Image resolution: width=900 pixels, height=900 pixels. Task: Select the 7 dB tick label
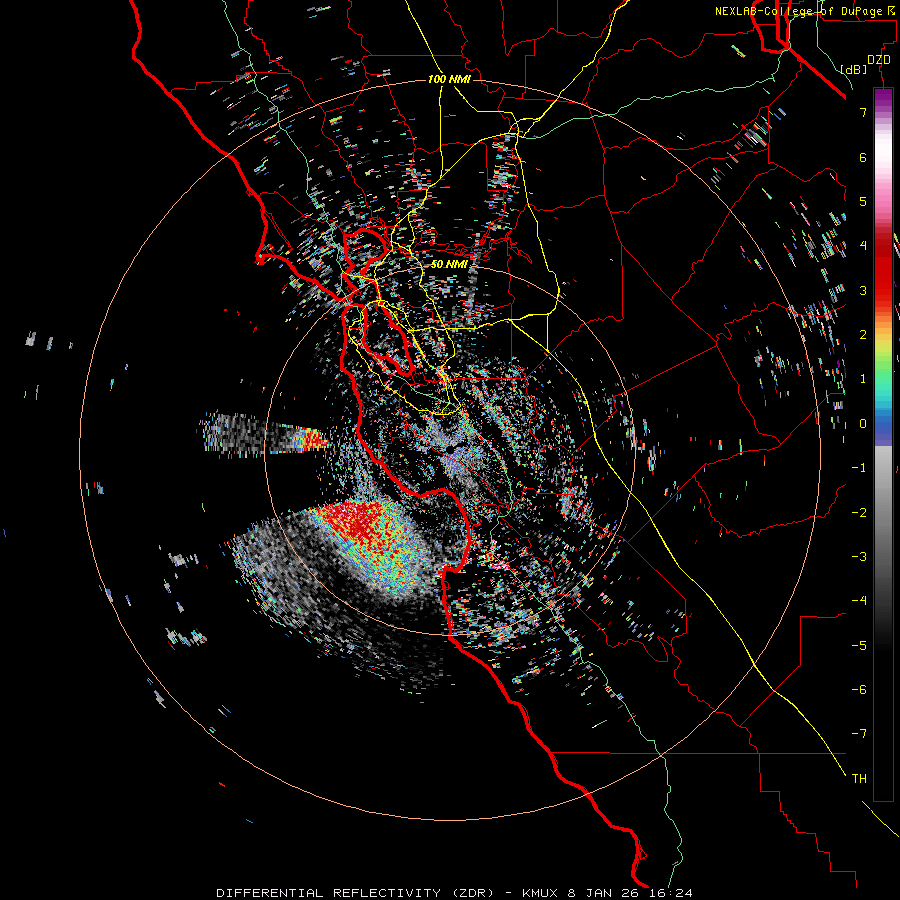pyautogui.click(x=863, y=112)
